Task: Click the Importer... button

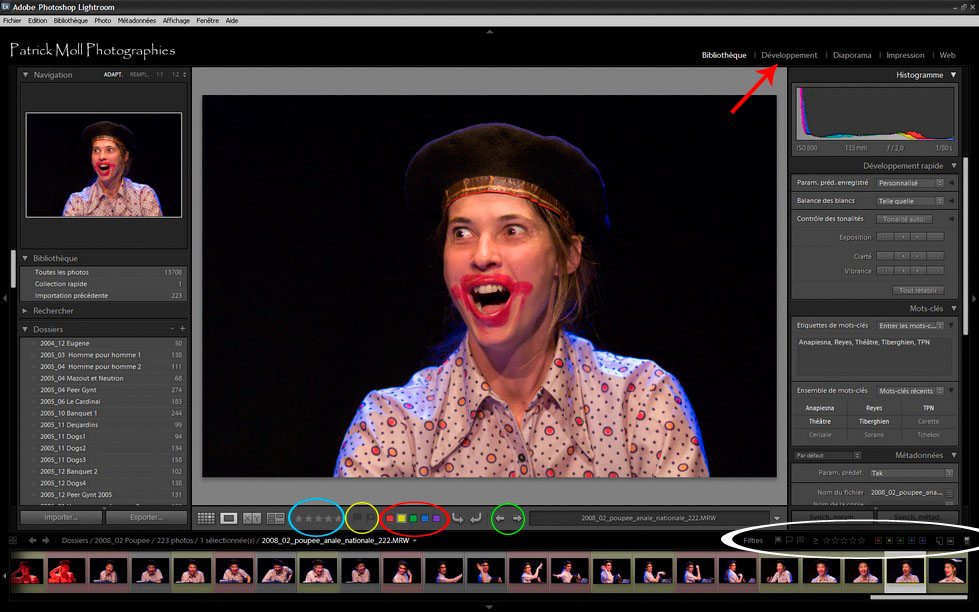Action: click(x=62, y=518)
